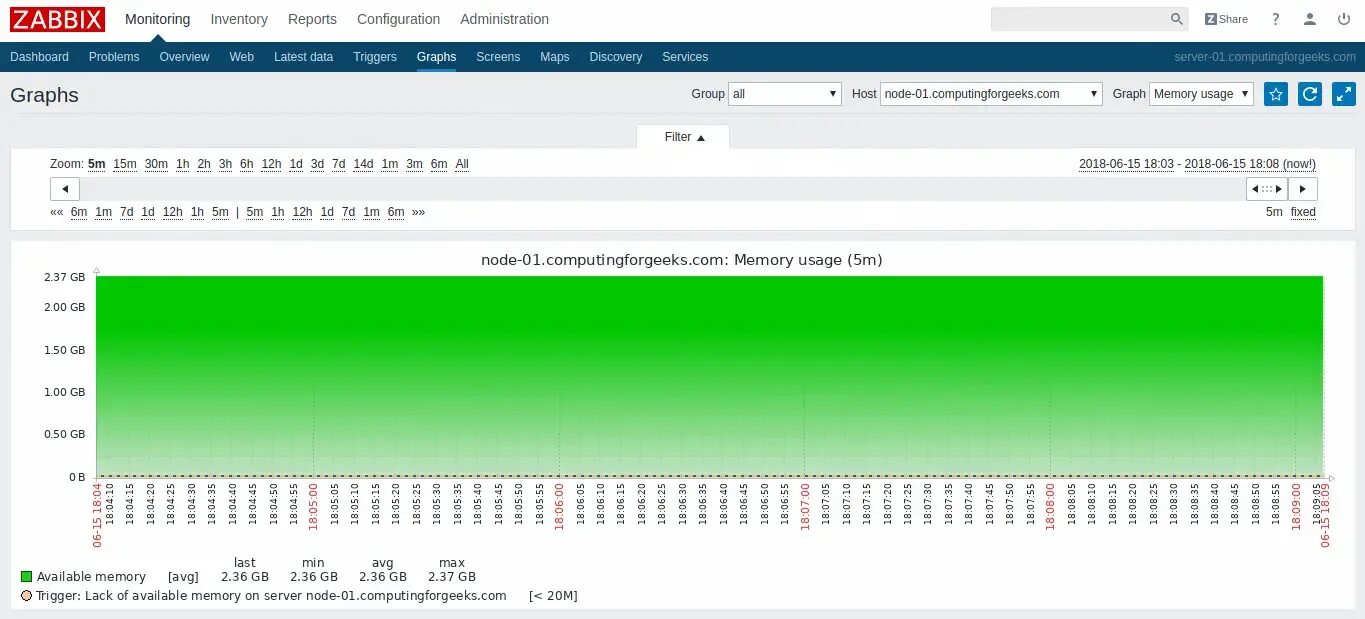The width and height of the screenshot is (1365, 619).
Task: Click the scroll left arrow button
Action: pyautogui.click(x=65, y=189)
